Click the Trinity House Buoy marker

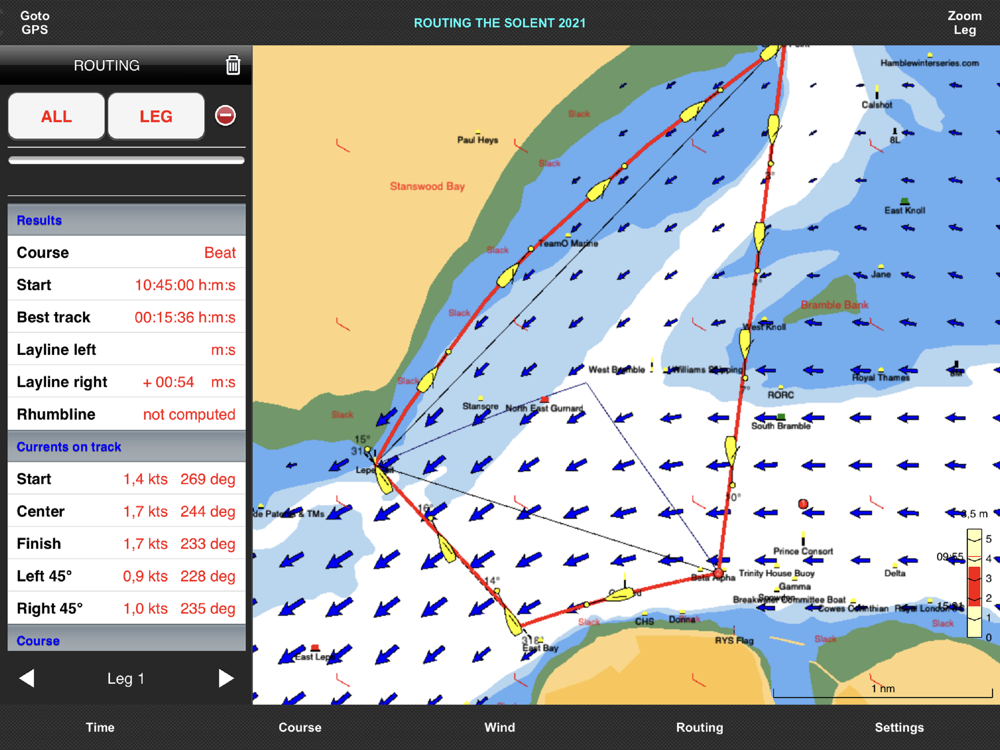click(x=777, y=566)
